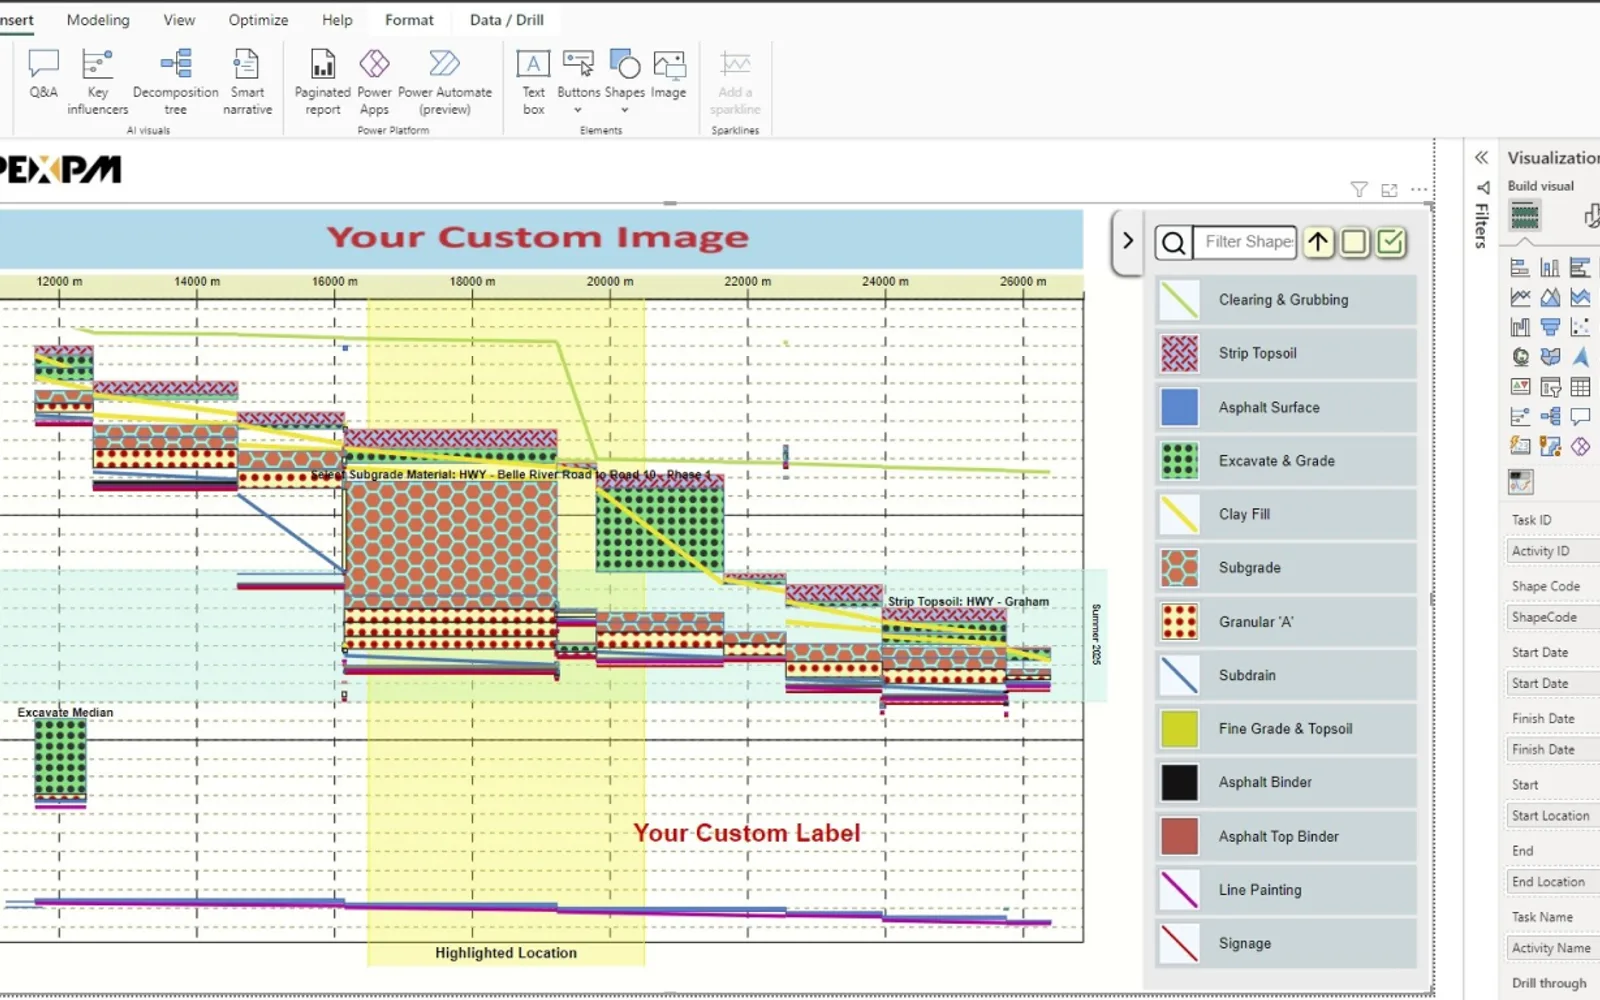Click the Asphalt Surface blue swatch
Screen dimensions: 1600x1000
[x=1179, y=407]
